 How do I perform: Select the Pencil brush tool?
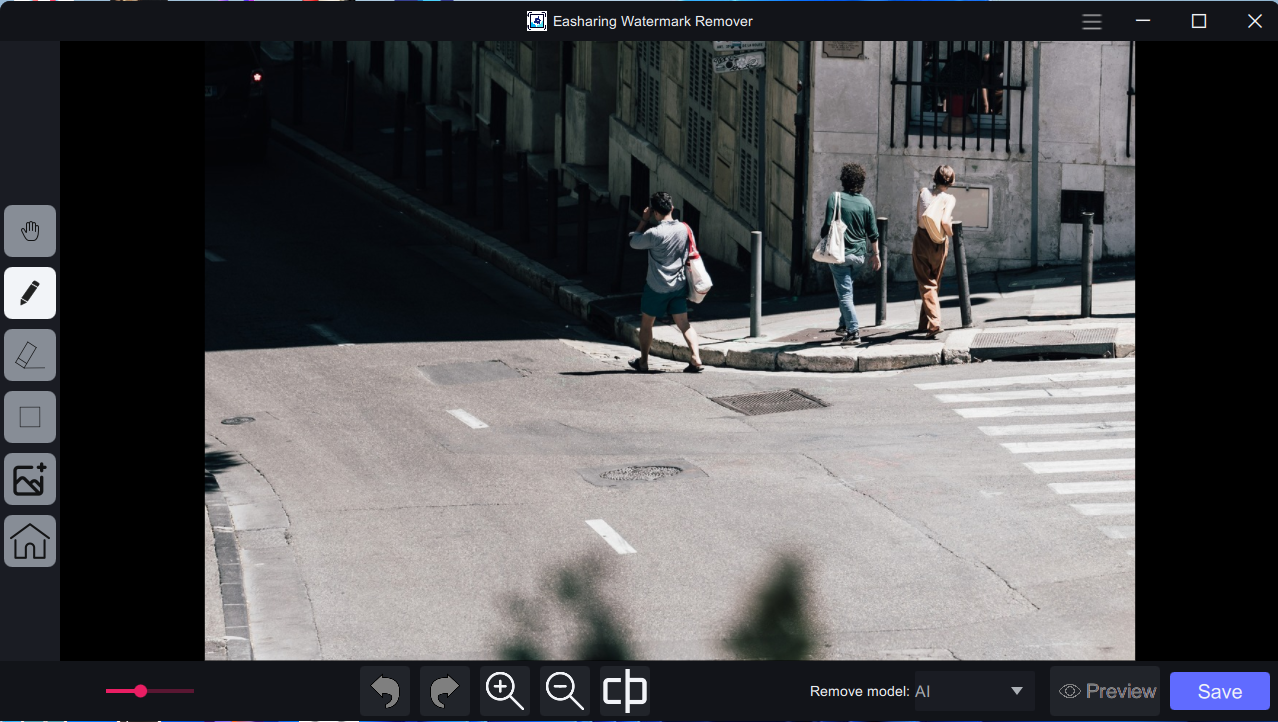[30, 293]
